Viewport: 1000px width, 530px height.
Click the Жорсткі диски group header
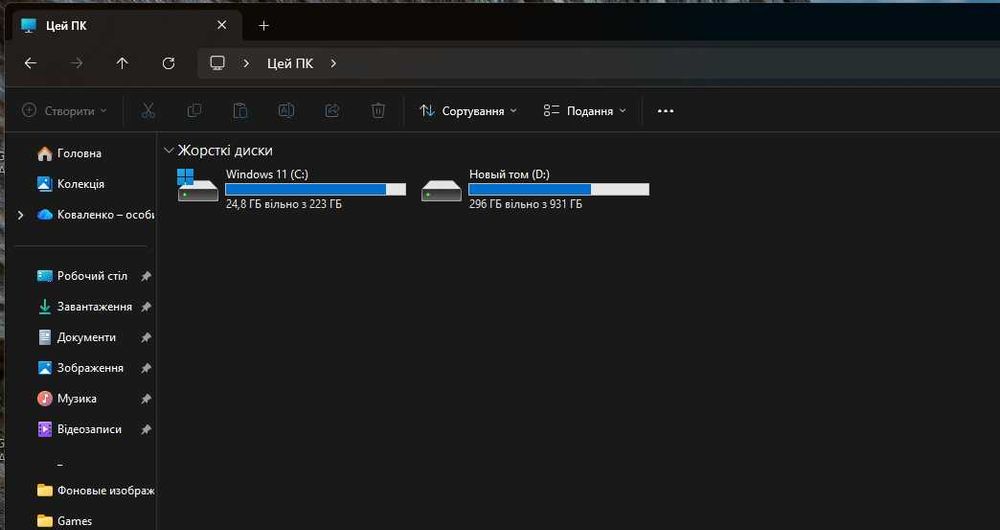point(225,151)
